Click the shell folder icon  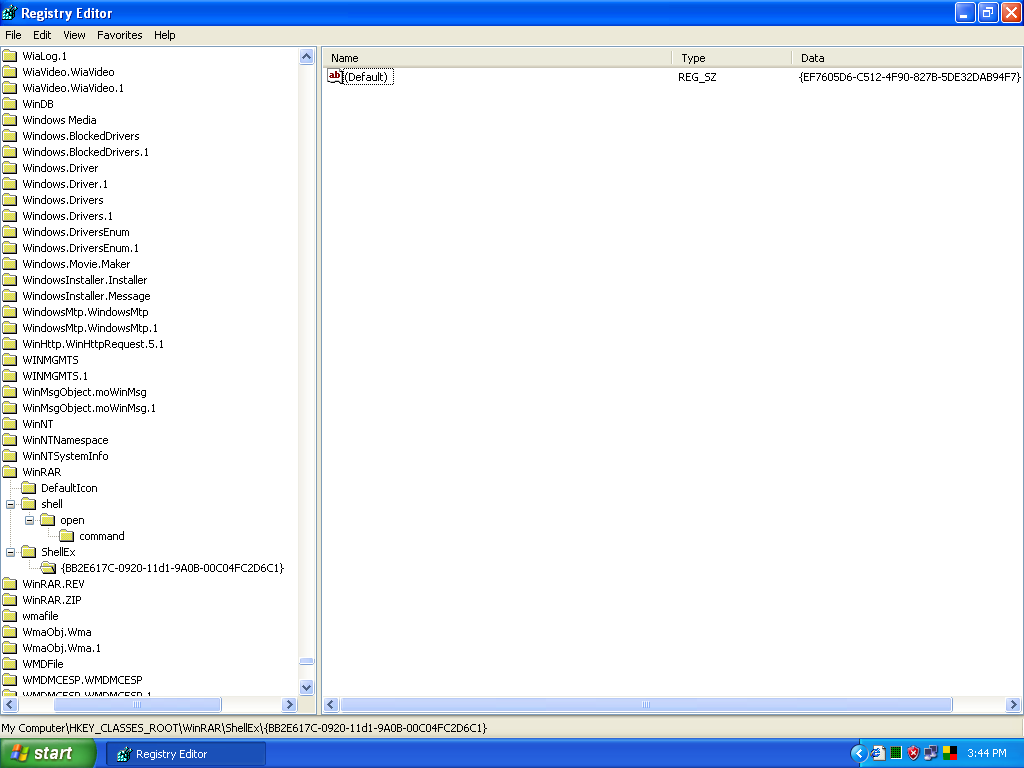tap(29, 504)
